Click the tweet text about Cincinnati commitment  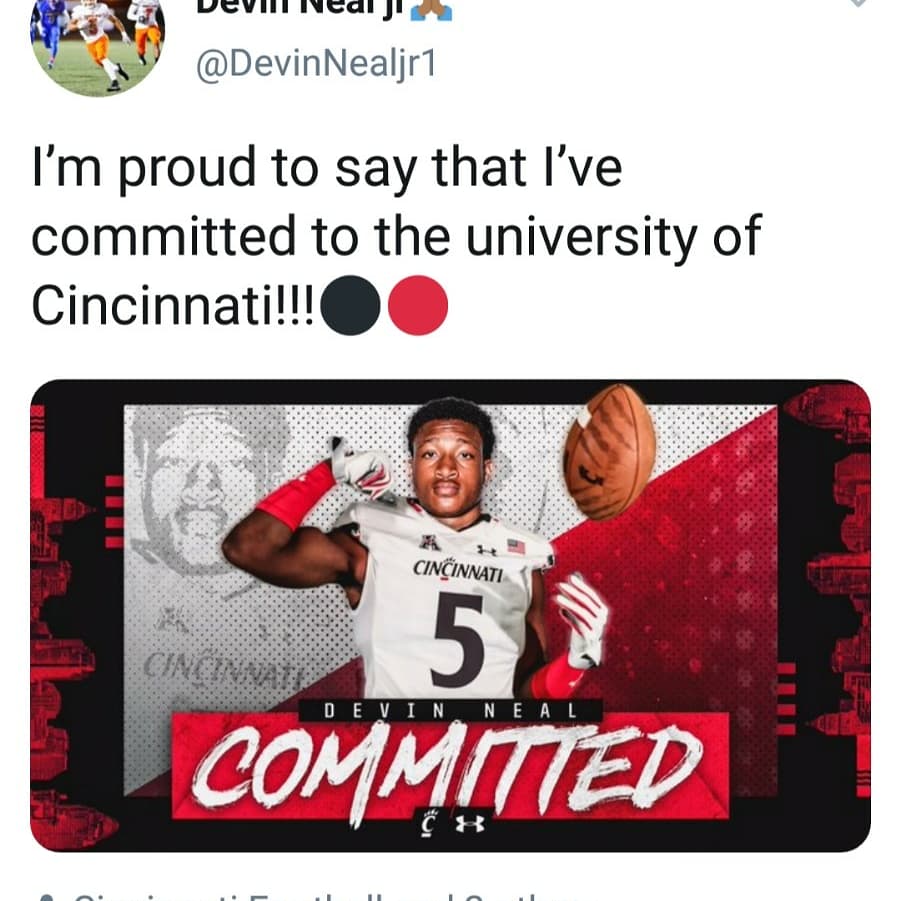[396, 236]
